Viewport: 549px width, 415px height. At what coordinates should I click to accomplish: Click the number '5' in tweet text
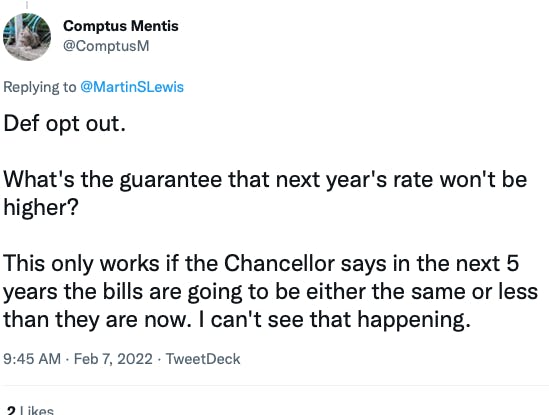click(512, 263)
